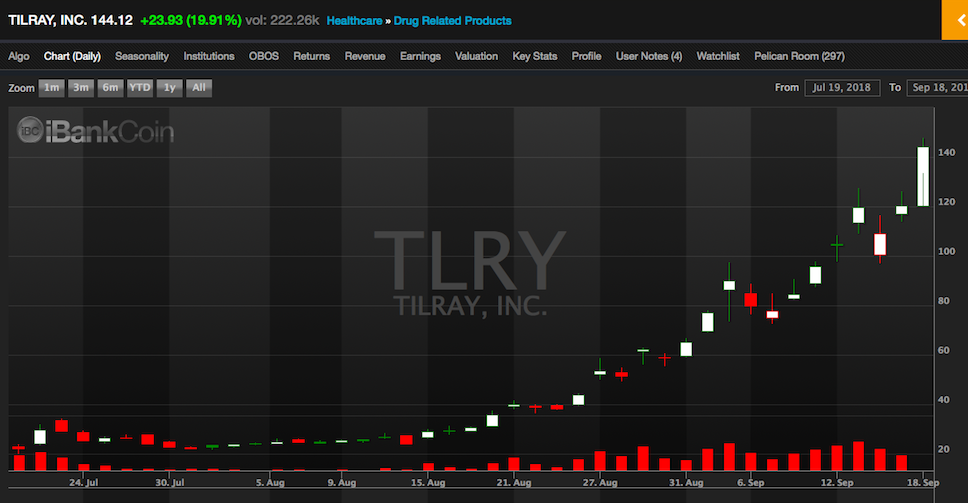Open the Profile tab
Screen dimensions: 968x503
[x=586, y=56]
